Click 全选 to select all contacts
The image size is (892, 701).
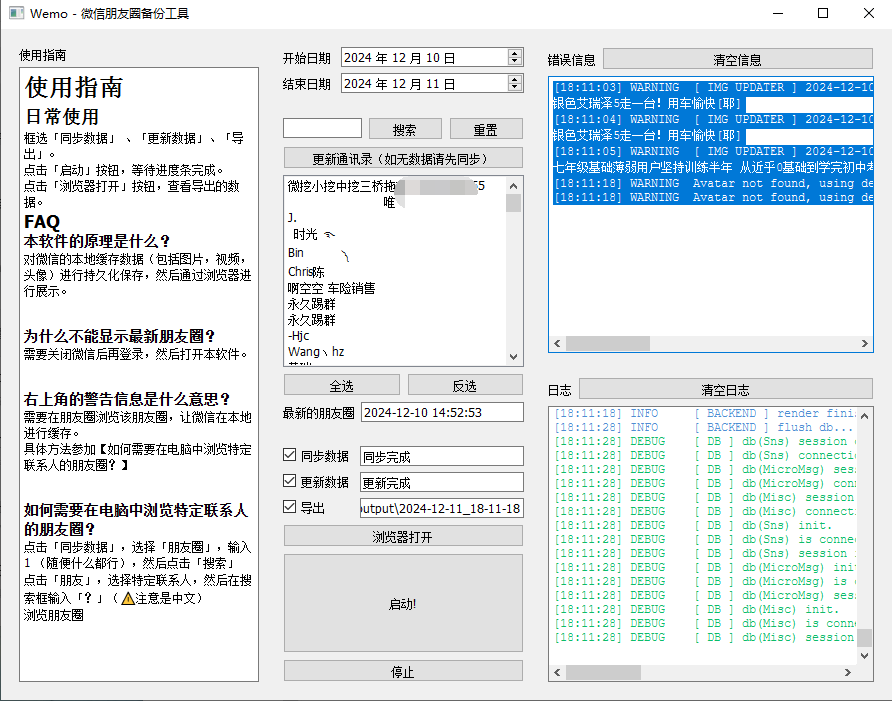(342, 385)
